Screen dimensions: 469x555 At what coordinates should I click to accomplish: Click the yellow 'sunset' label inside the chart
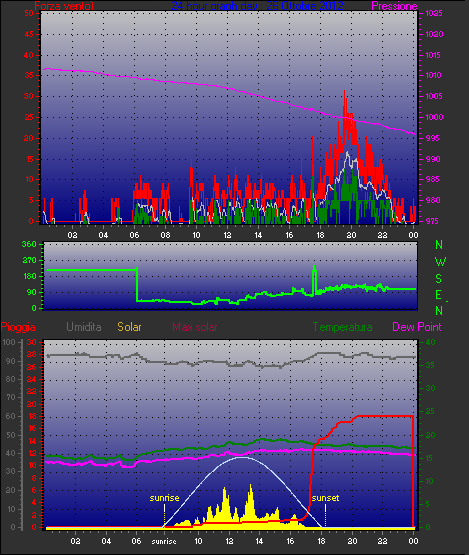[x=325, y=498]
